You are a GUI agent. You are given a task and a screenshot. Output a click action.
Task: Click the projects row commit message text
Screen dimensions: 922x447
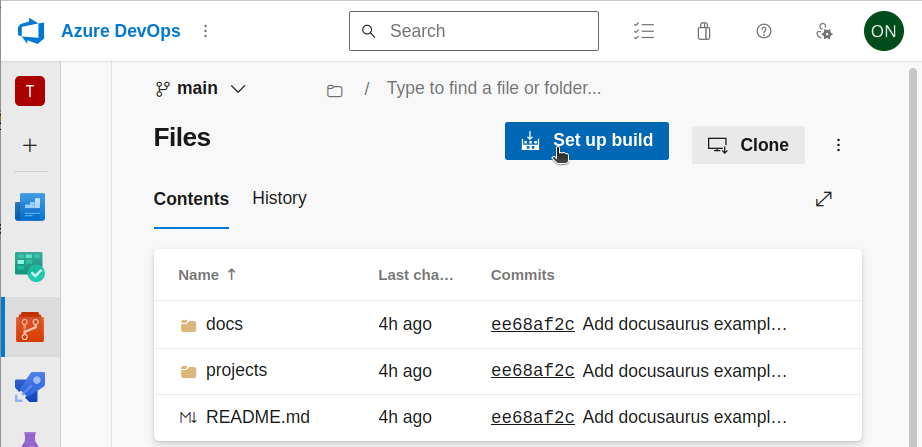click(x=684, y=371)
